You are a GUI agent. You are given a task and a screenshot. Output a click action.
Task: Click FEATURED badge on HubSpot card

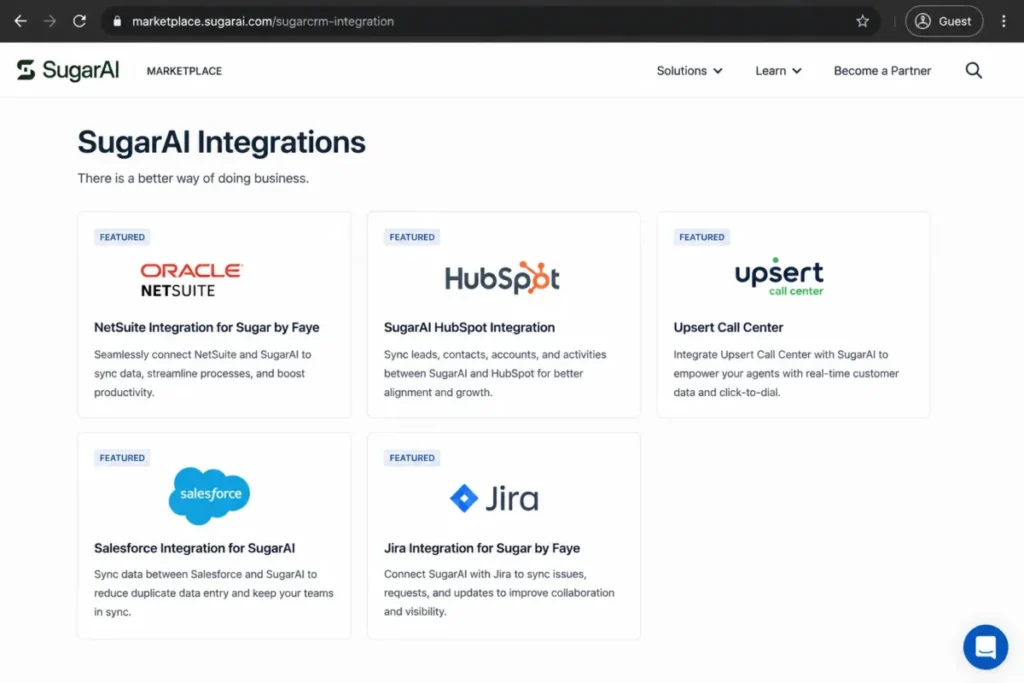click(x=411, y=237)
